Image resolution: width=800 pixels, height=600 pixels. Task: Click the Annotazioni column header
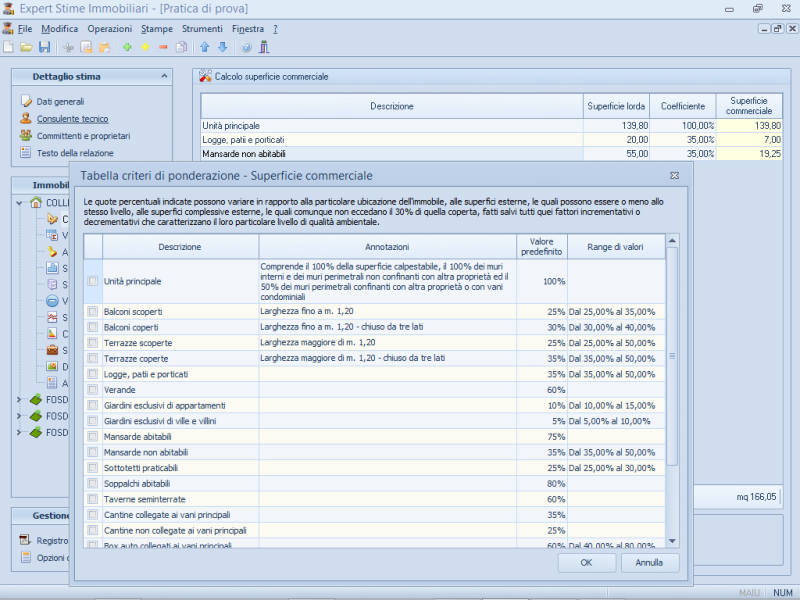(387, 247)
